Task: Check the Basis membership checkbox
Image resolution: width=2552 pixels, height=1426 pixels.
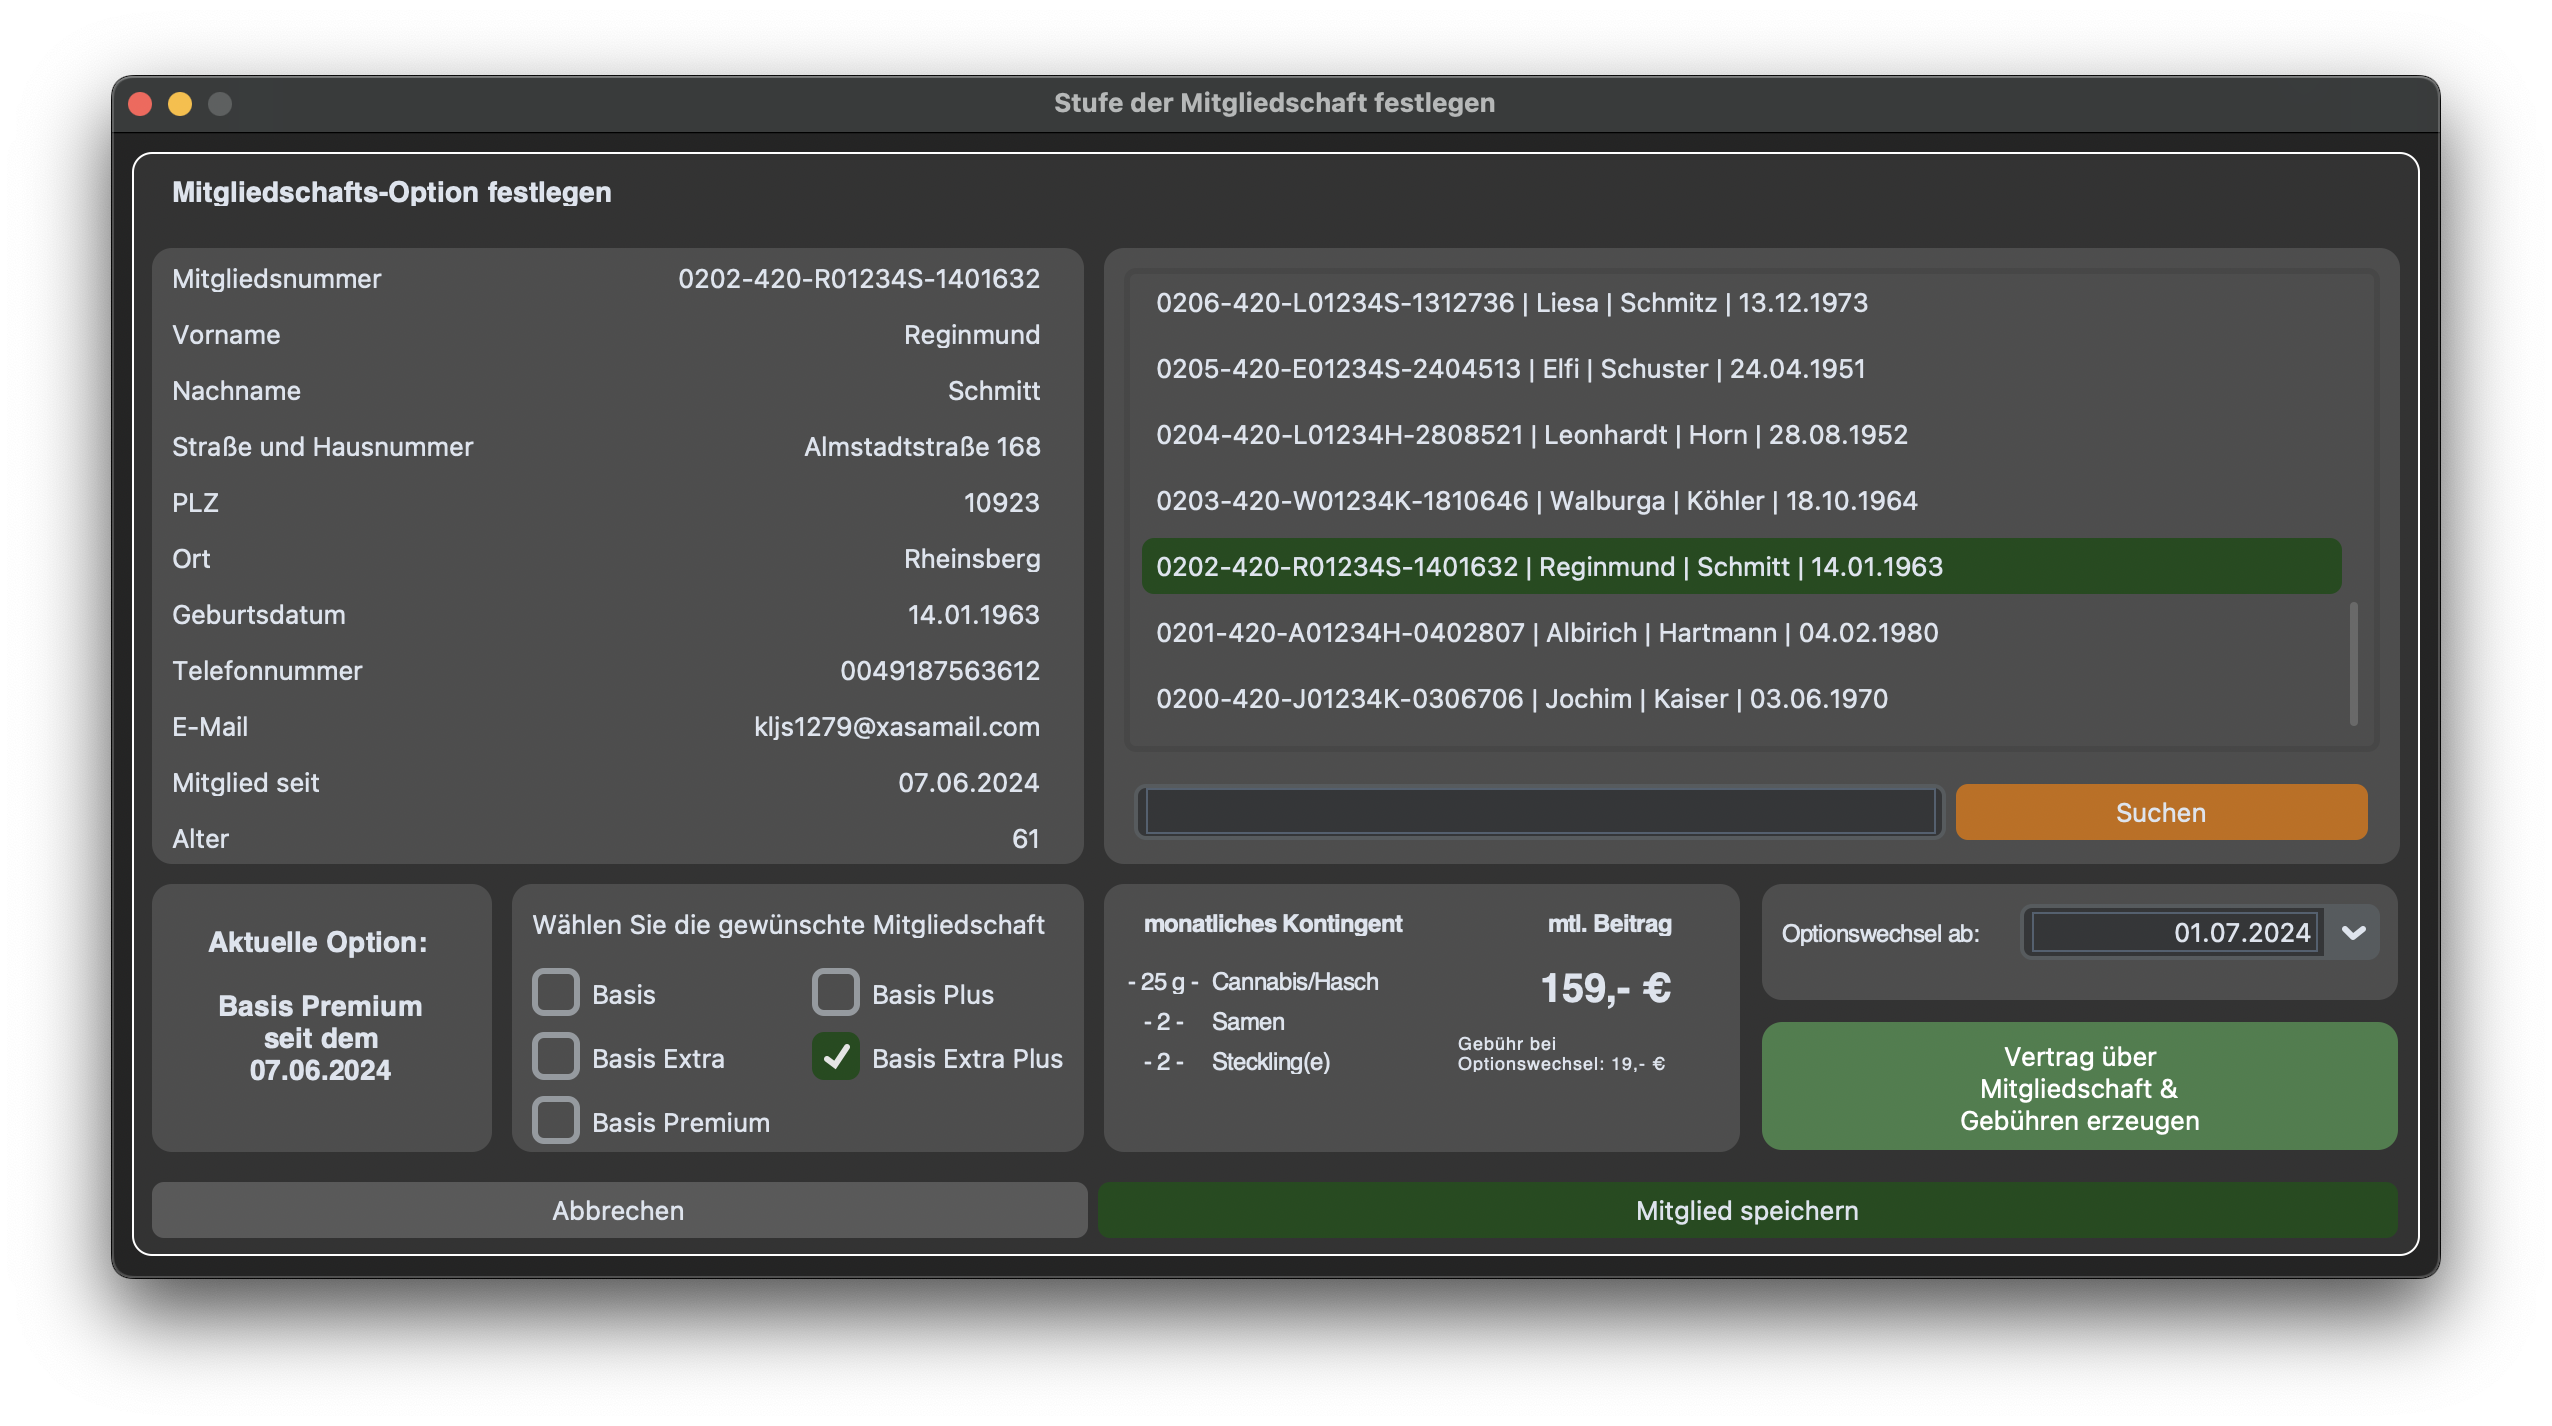Action: click(556, 993)
